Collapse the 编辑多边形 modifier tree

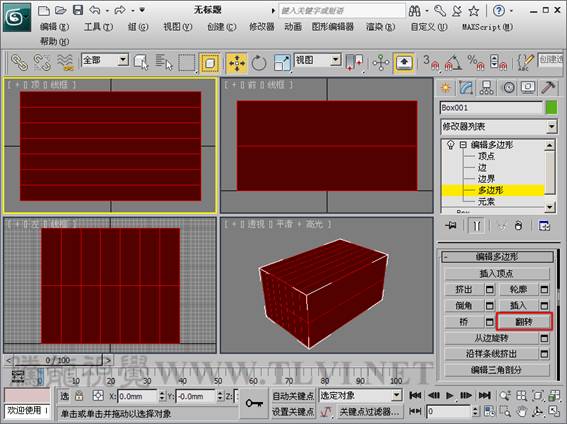462,145
